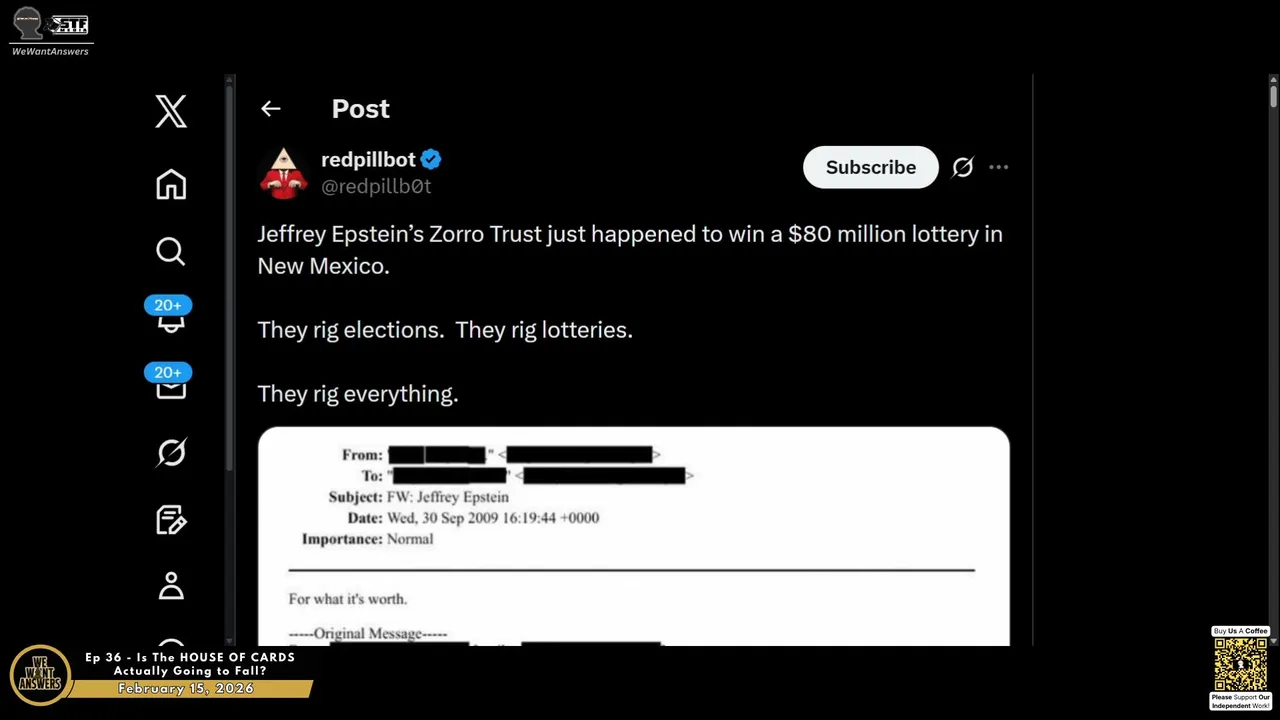
Task: Open Search from sidebar magnifier
Action: tap(171, 251)
